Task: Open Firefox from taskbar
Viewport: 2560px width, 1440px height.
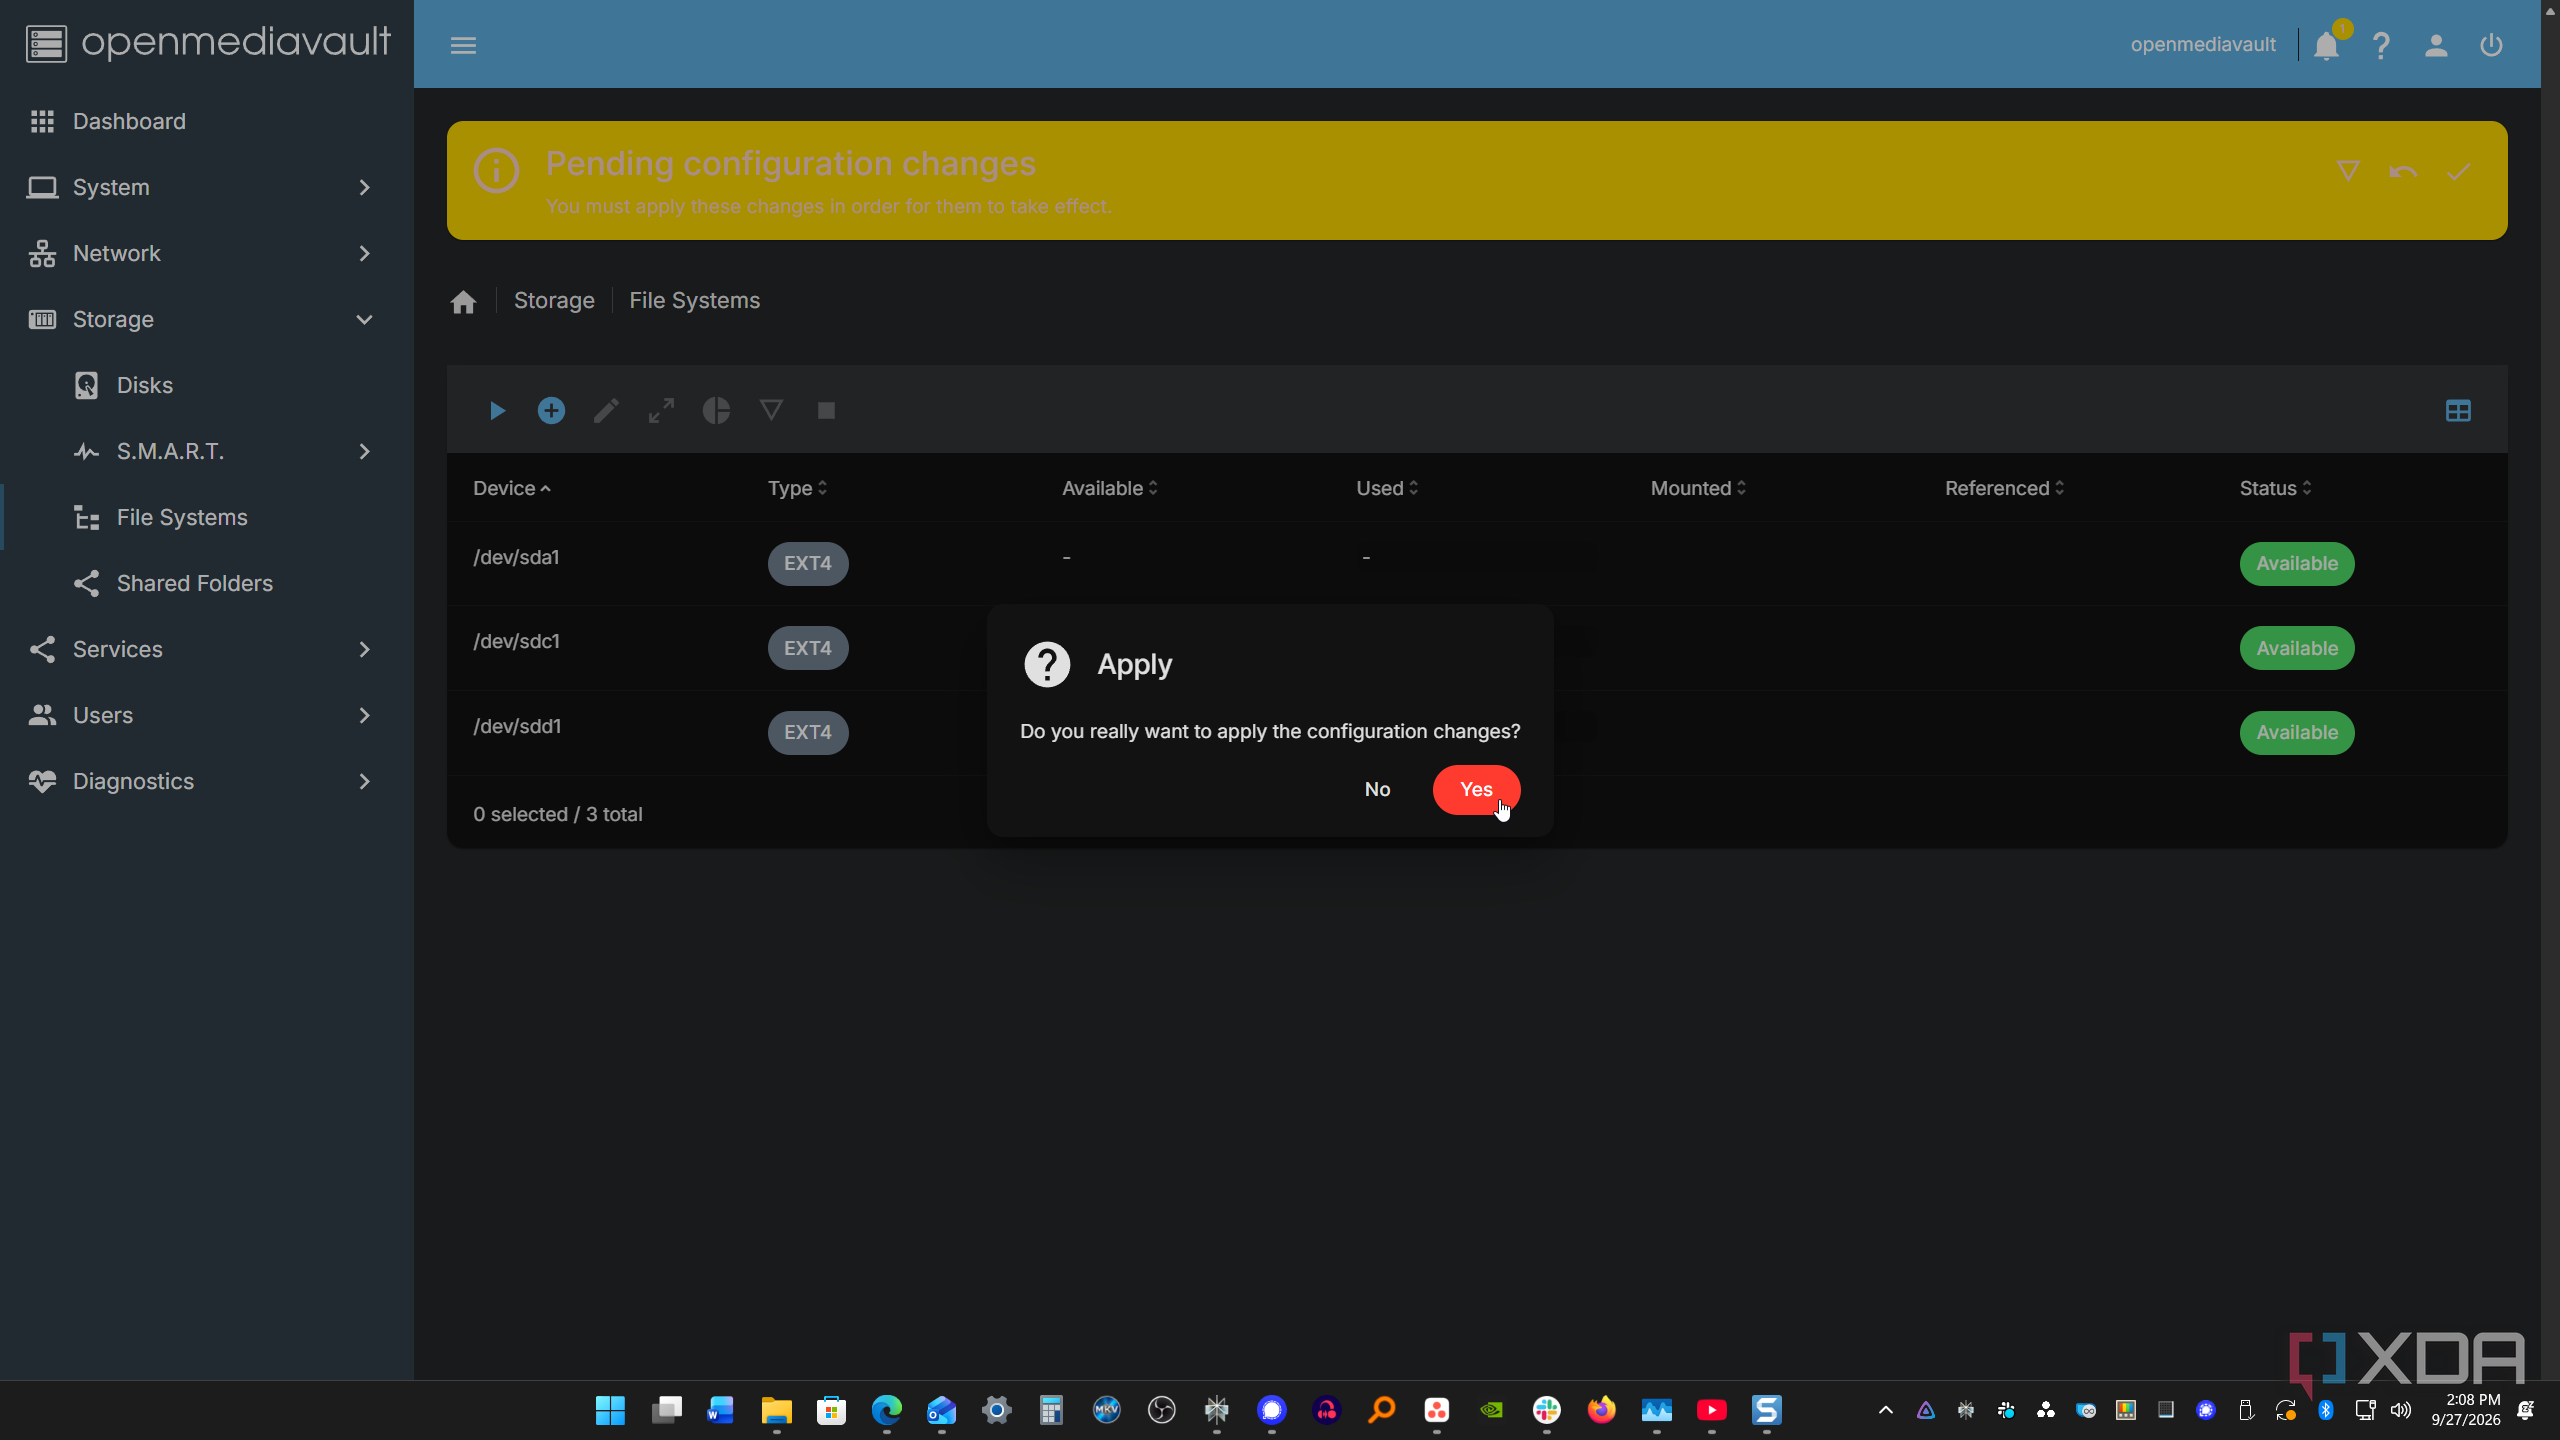Action: pos(1601,1410)
